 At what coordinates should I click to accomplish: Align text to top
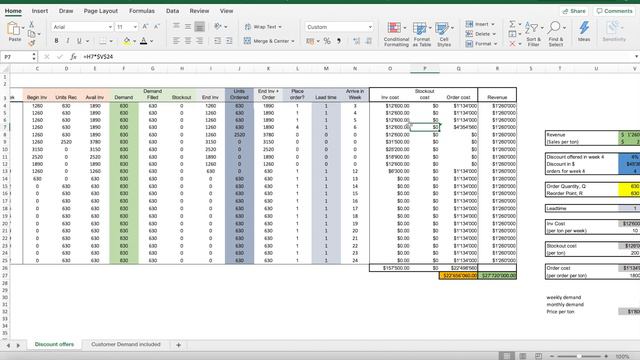point(176,27)
